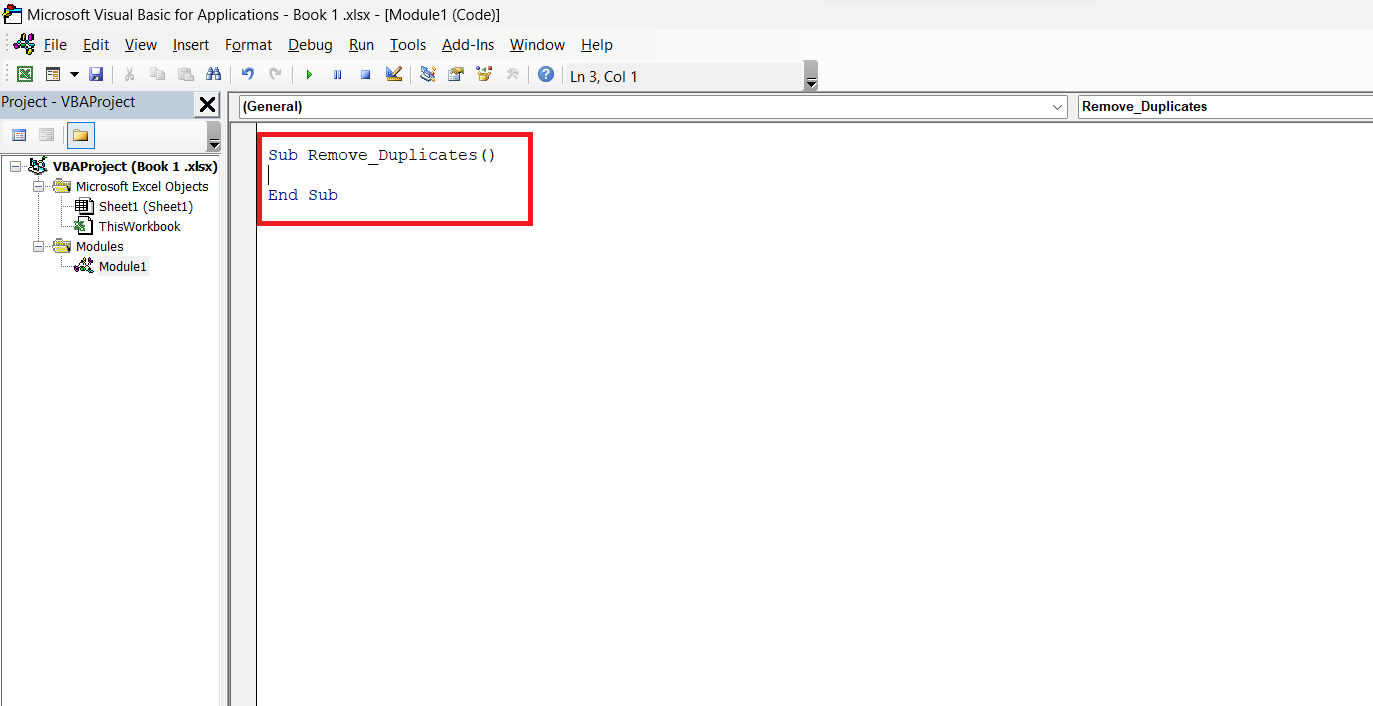Click the VBA application icon in menu bar

click(x=23, y=44)
